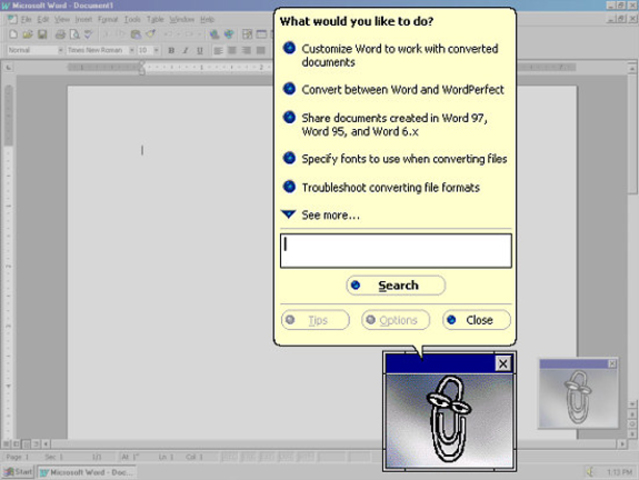
Task: Click the vertical scrollbar up arrow
Action: coord(632,66)
